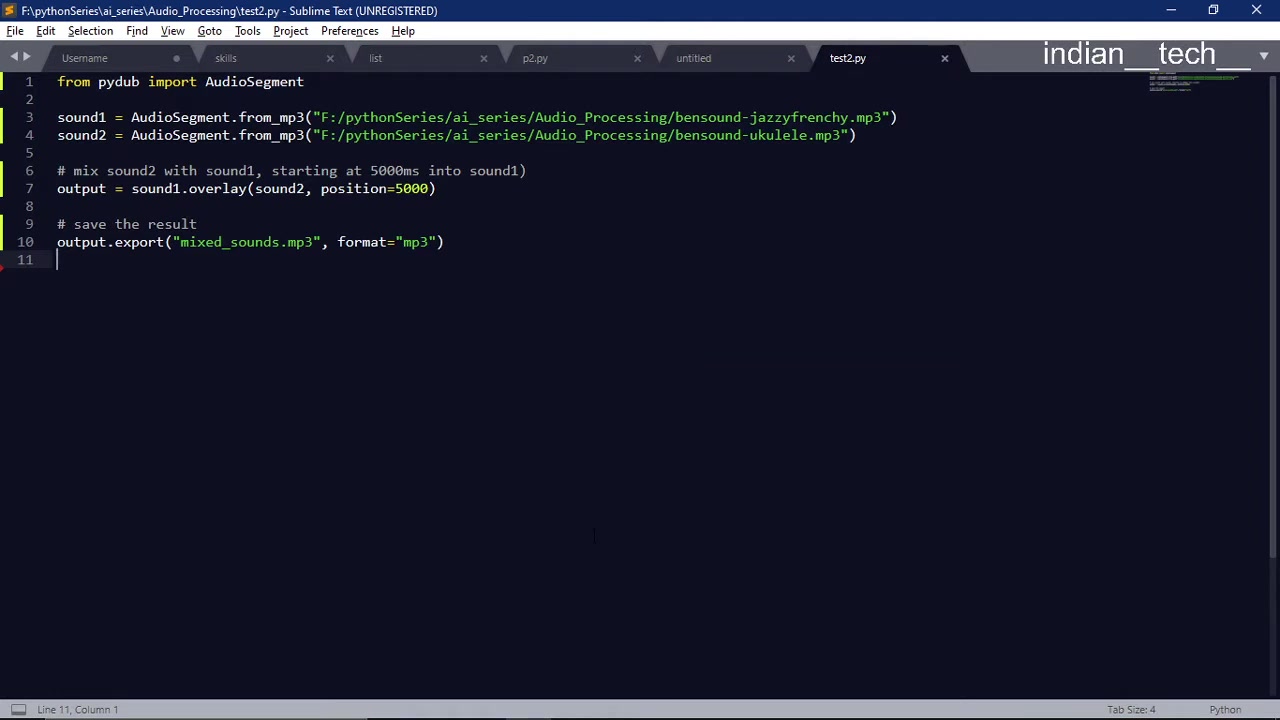Click the unsaved dot on Username tab
This screenshot has width=1280, height=720.
pyautogui.click(x=176, y=58)
